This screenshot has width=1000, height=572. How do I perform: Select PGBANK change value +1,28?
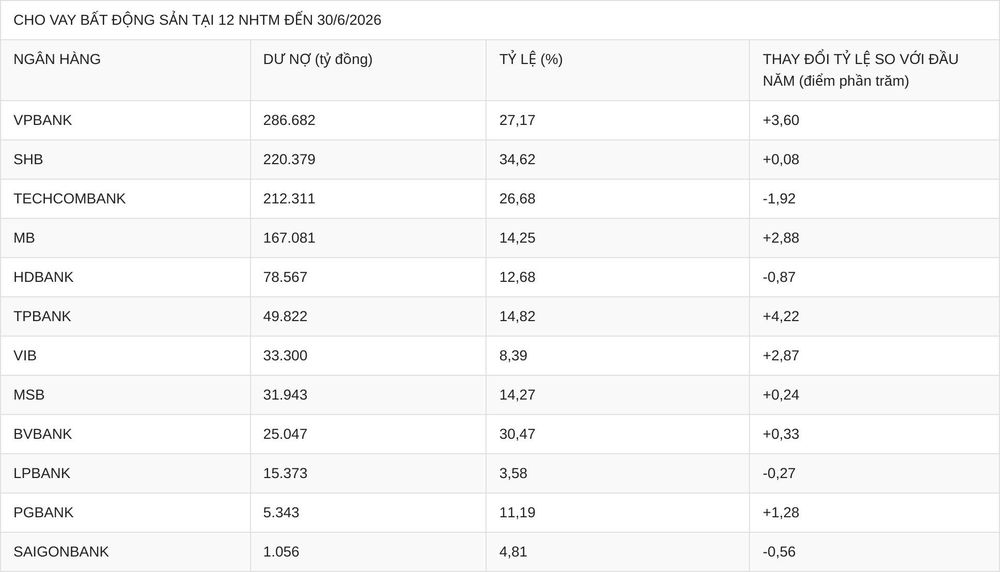[781, 512]
